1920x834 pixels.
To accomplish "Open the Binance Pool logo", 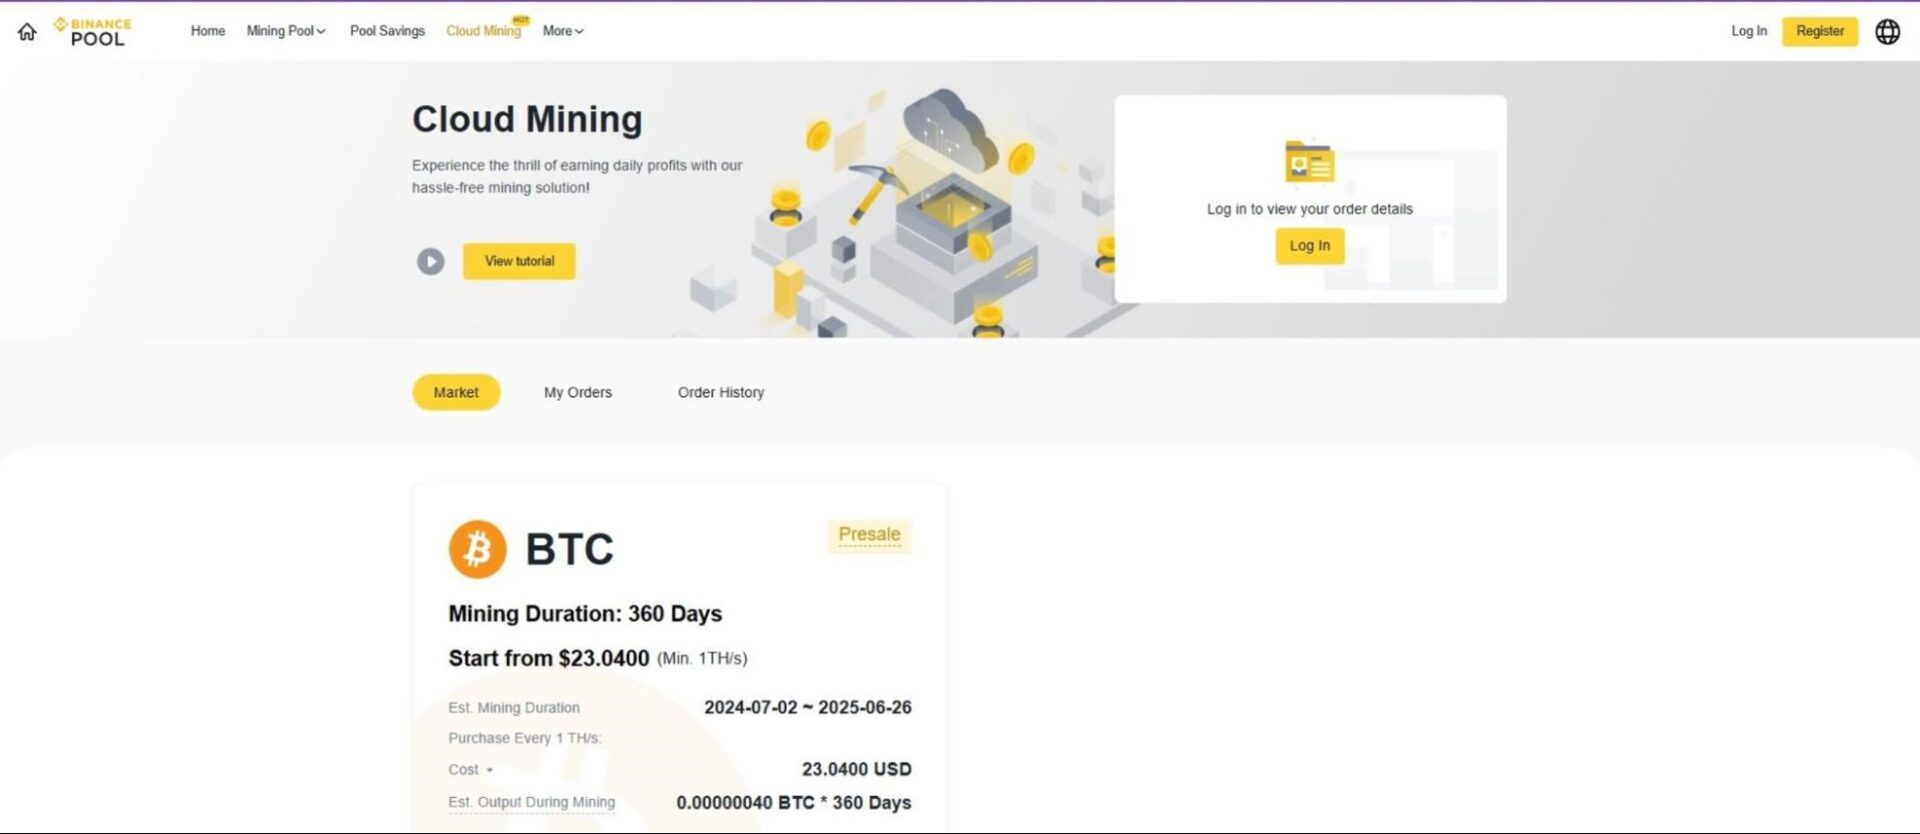I will pos(92,31).
